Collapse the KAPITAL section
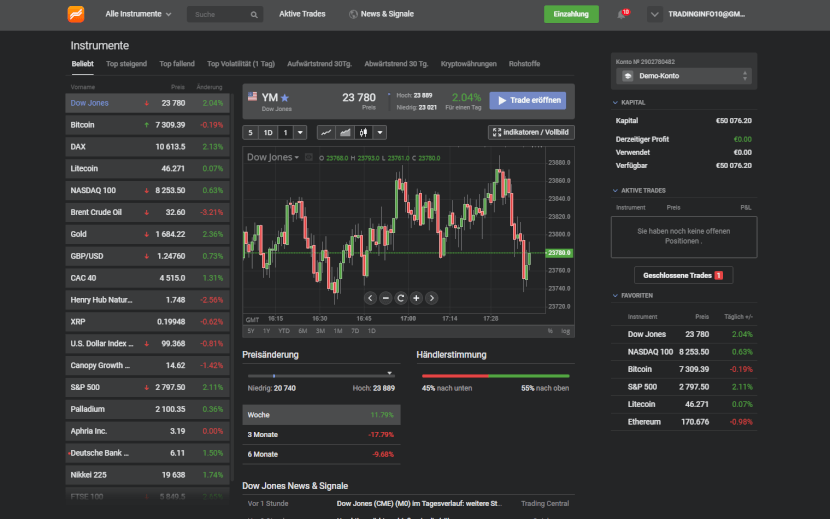The width and height of the screenshot is (830, 519). click(615, 103)
